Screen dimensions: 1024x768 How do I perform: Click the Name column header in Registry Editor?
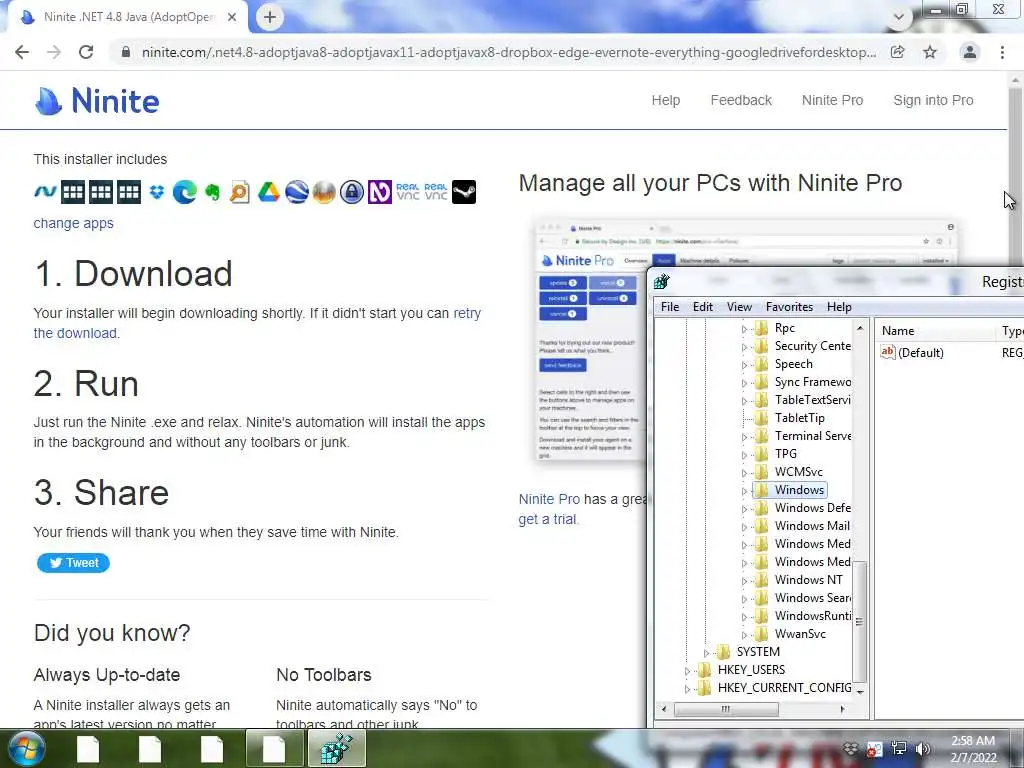point(934,331)
